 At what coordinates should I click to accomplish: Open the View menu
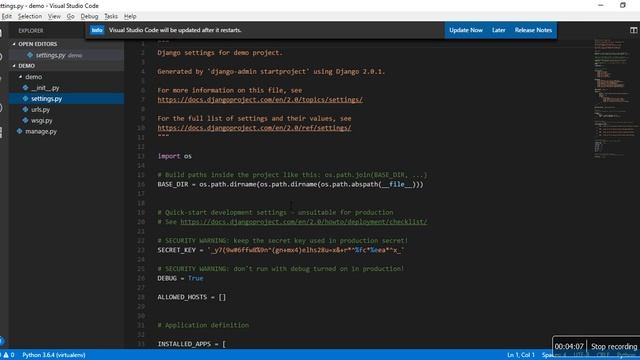coord(54,16)
